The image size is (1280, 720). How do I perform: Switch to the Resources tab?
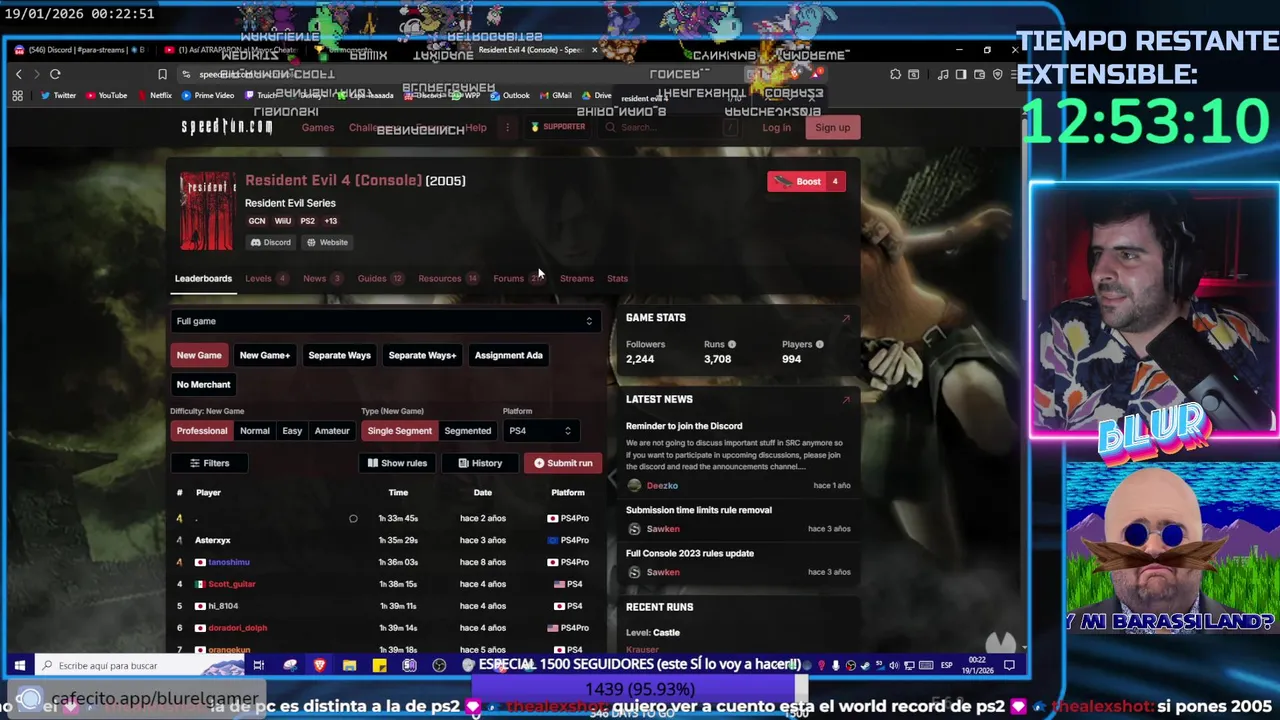(448, 279)
